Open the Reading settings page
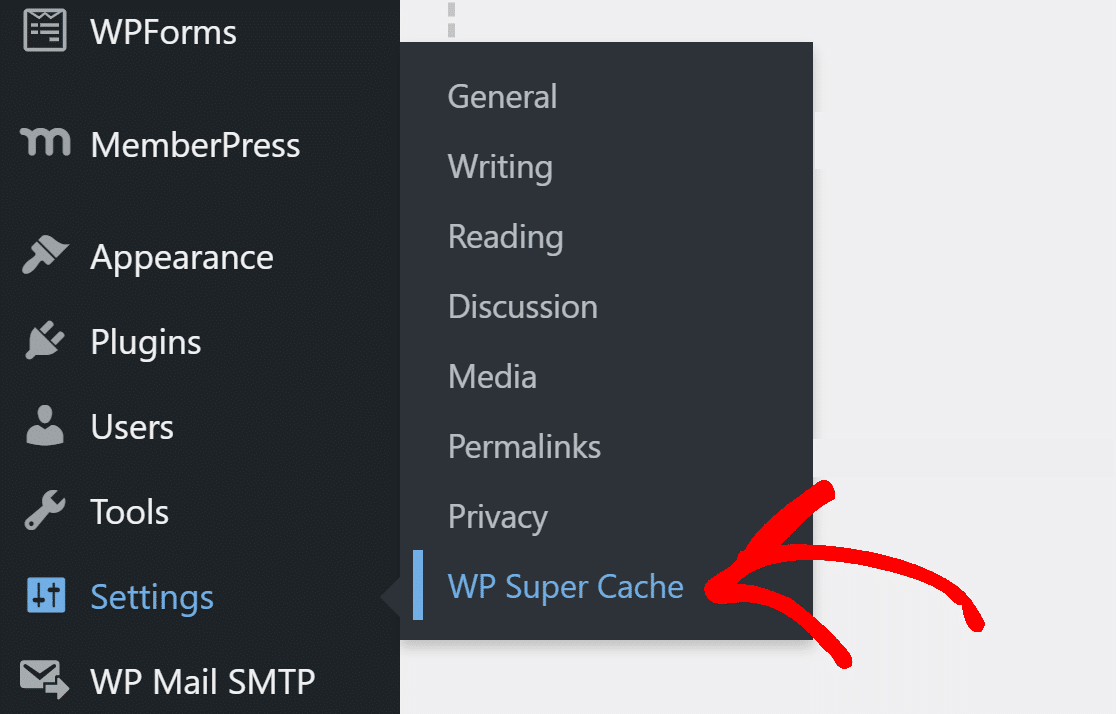The image size is (1116, 714). pos(505,237)
